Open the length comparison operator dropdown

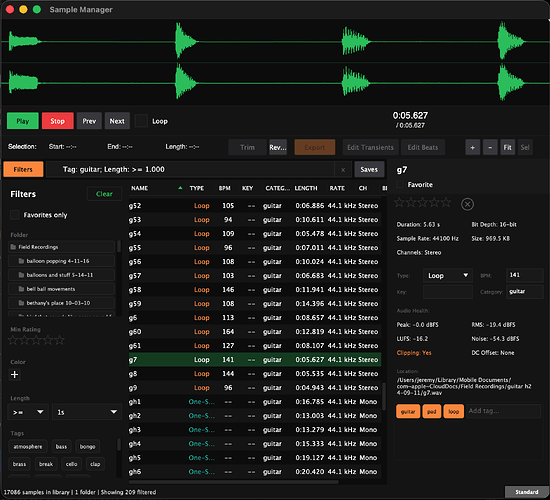coord(28,412)
